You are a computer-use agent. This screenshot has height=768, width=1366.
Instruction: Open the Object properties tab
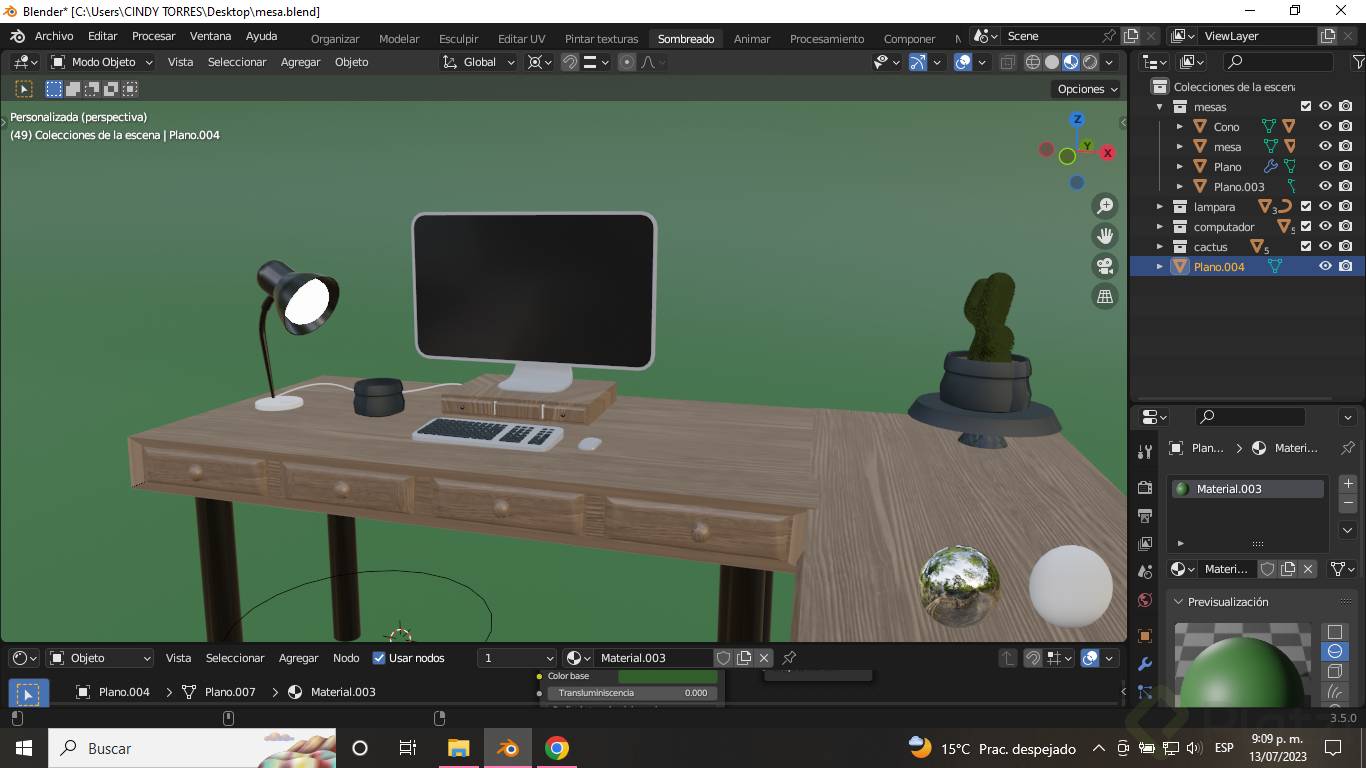(x=1145, y=636)
